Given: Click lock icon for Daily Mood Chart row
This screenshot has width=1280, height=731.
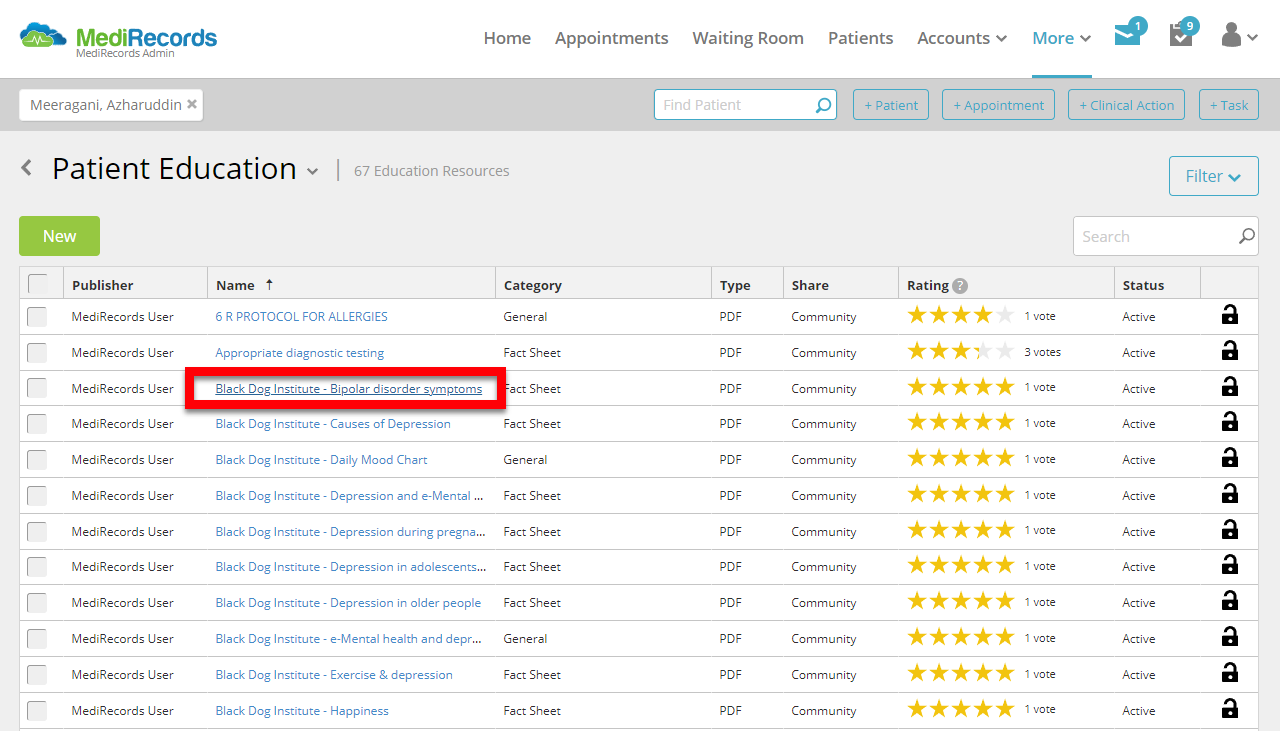Looking at the screenshot, I should (1230, 458).
